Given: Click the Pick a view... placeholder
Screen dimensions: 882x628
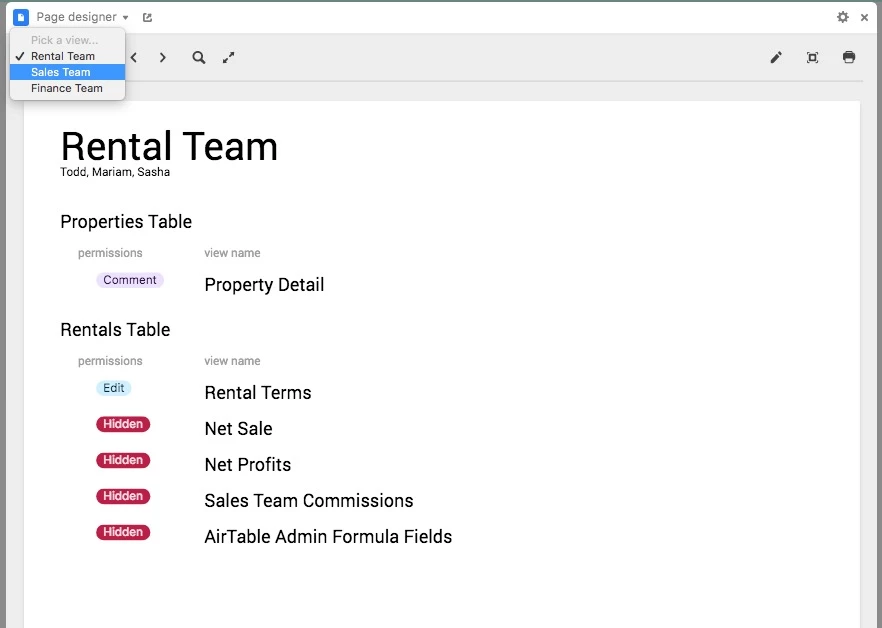Looking at the screenshot, I should pyautogui.click(x=64, y=40).
